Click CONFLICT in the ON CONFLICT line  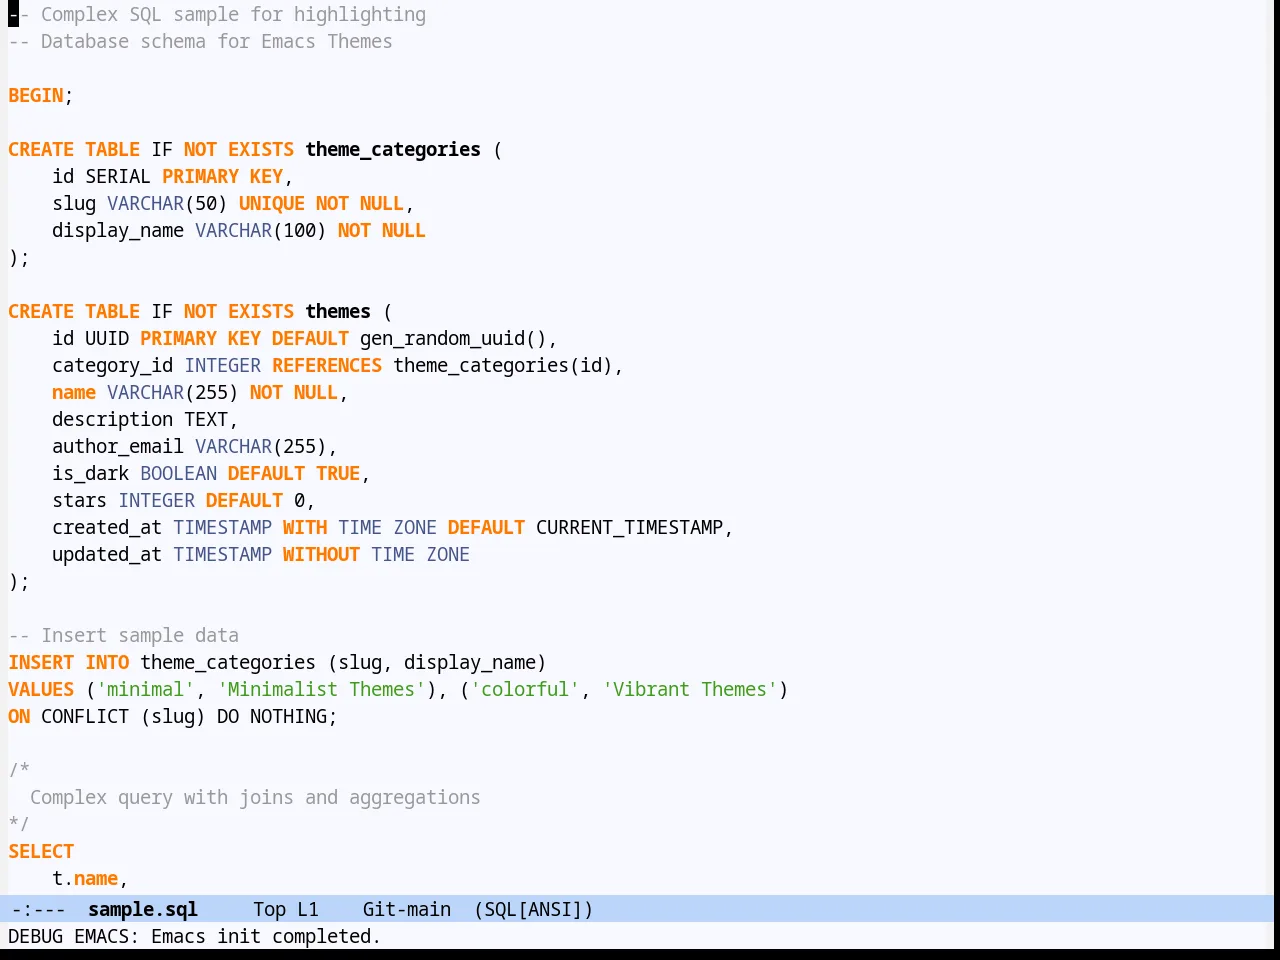click(x=85, y=716)
